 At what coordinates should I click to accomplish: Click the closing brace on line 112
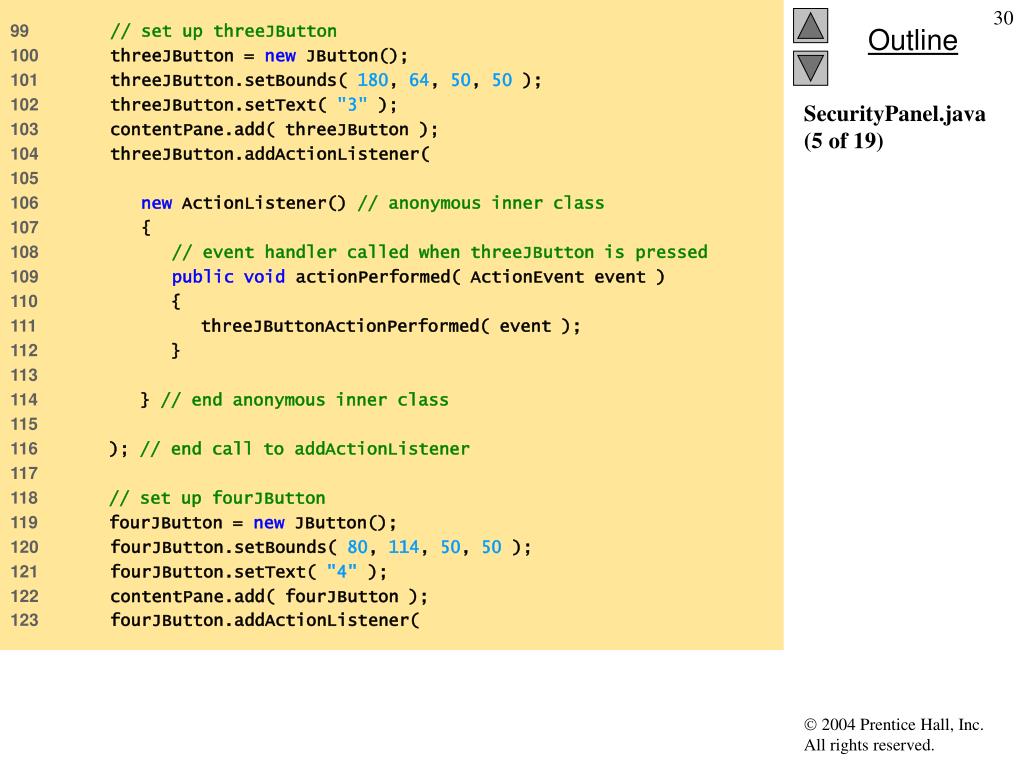[176, 351]
